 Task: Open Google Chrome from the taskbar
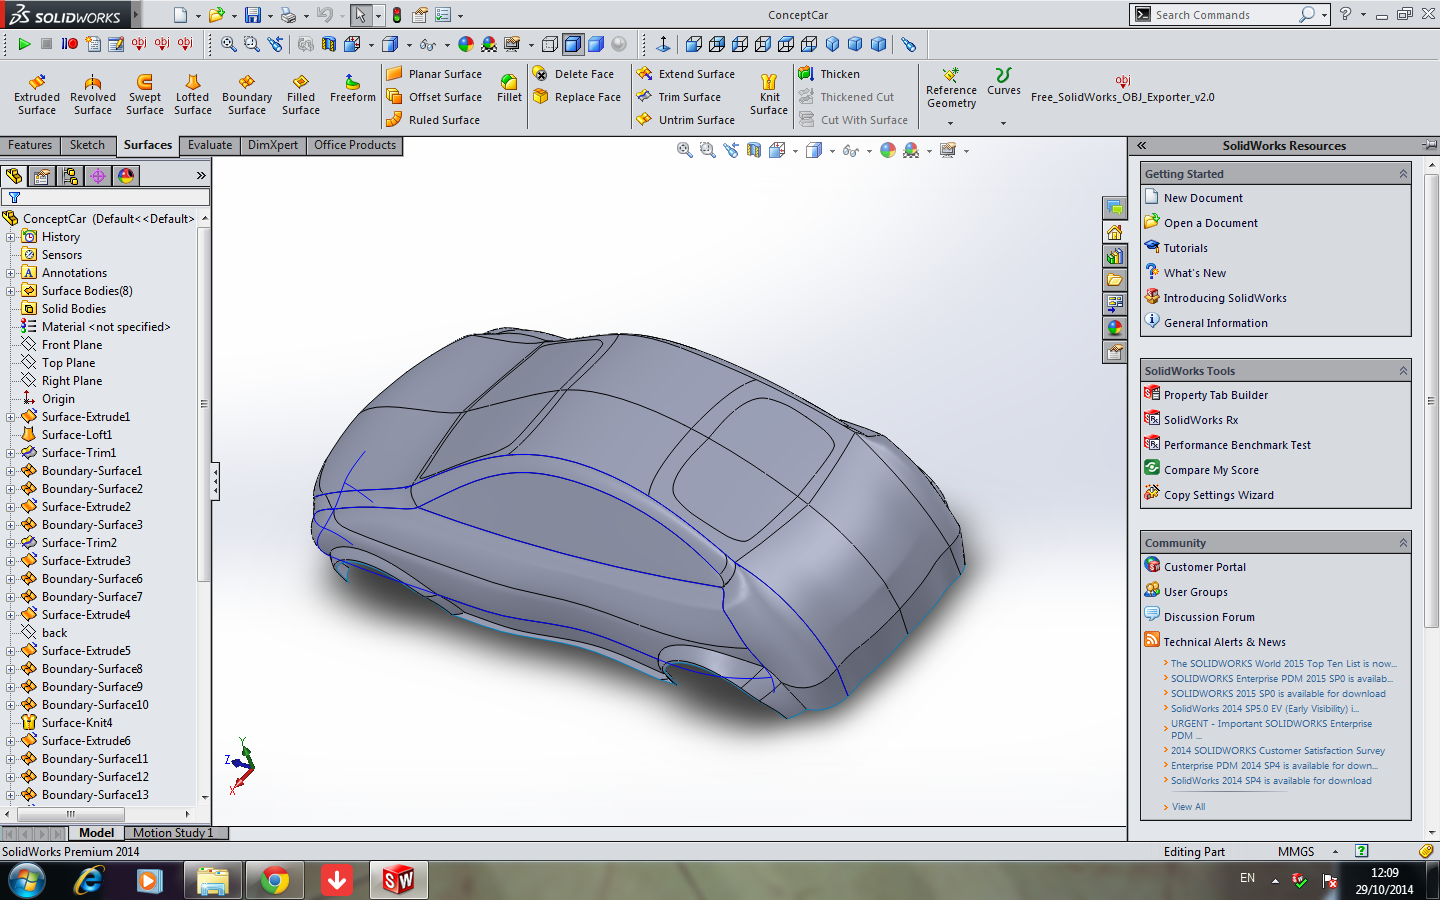(274, 880)
